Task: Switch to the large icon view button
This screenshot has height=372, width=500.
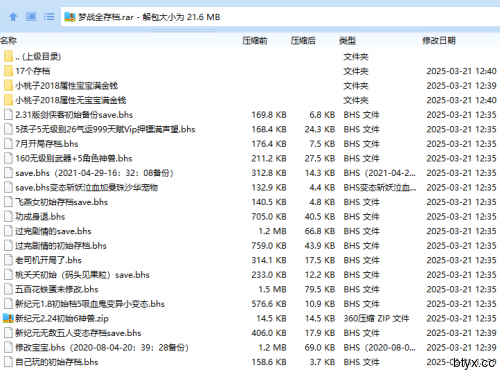Action: pos(31,17)
